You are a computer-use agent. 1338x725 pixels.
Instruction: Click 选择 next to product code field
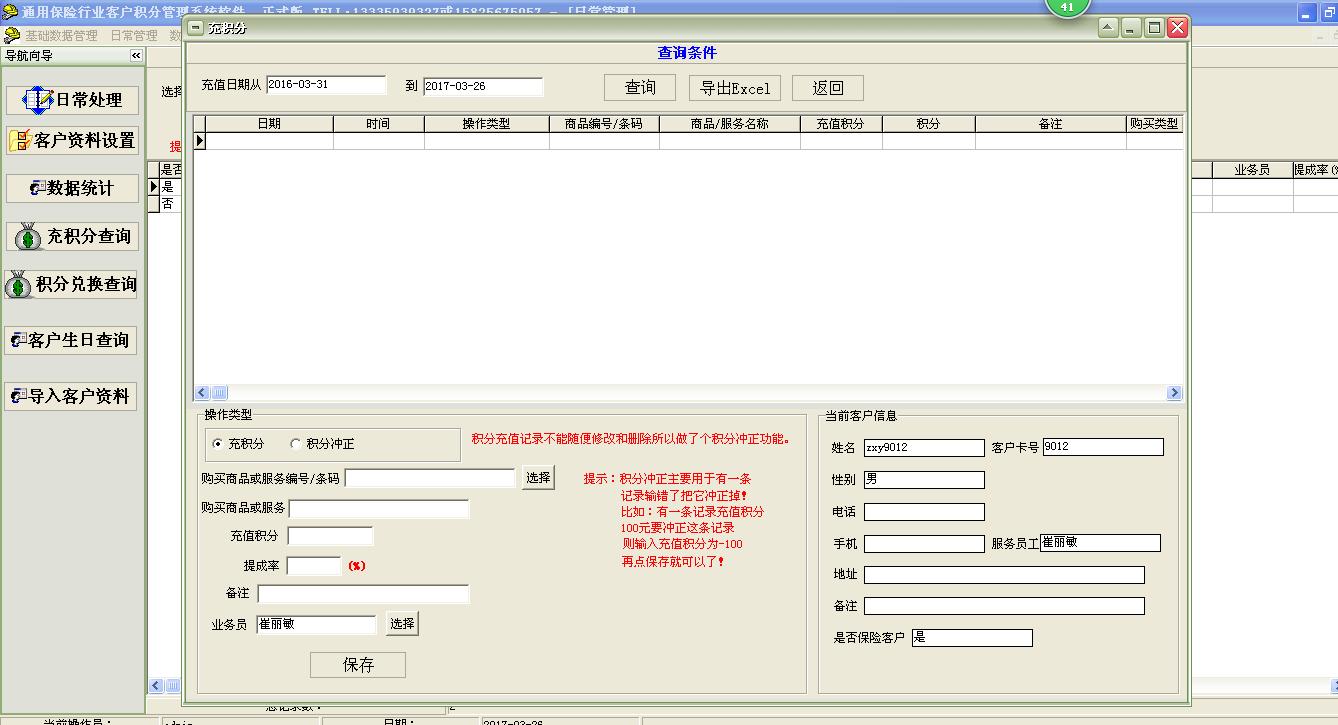click(x=538, y=478)
